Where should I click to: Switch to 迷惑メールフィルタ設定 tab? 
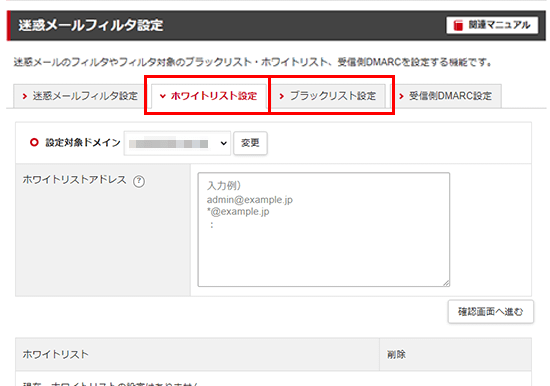80,96
